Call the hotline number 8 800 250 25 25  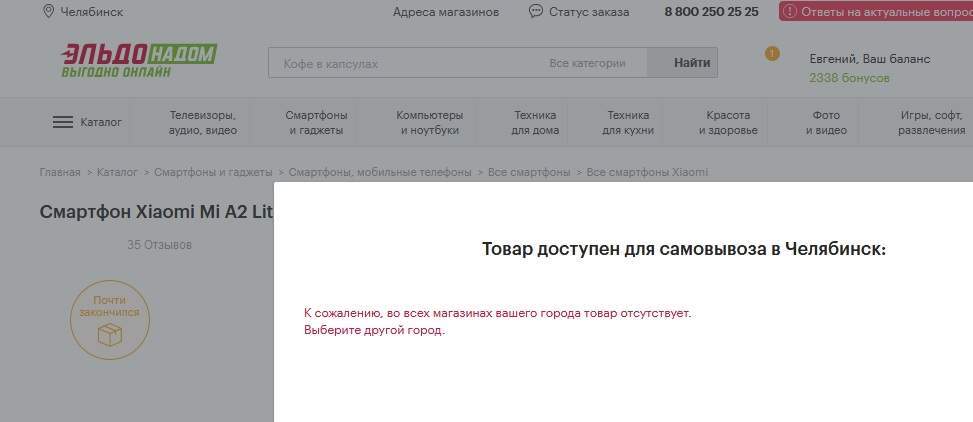pyautogui.click(x=711, y=12)
